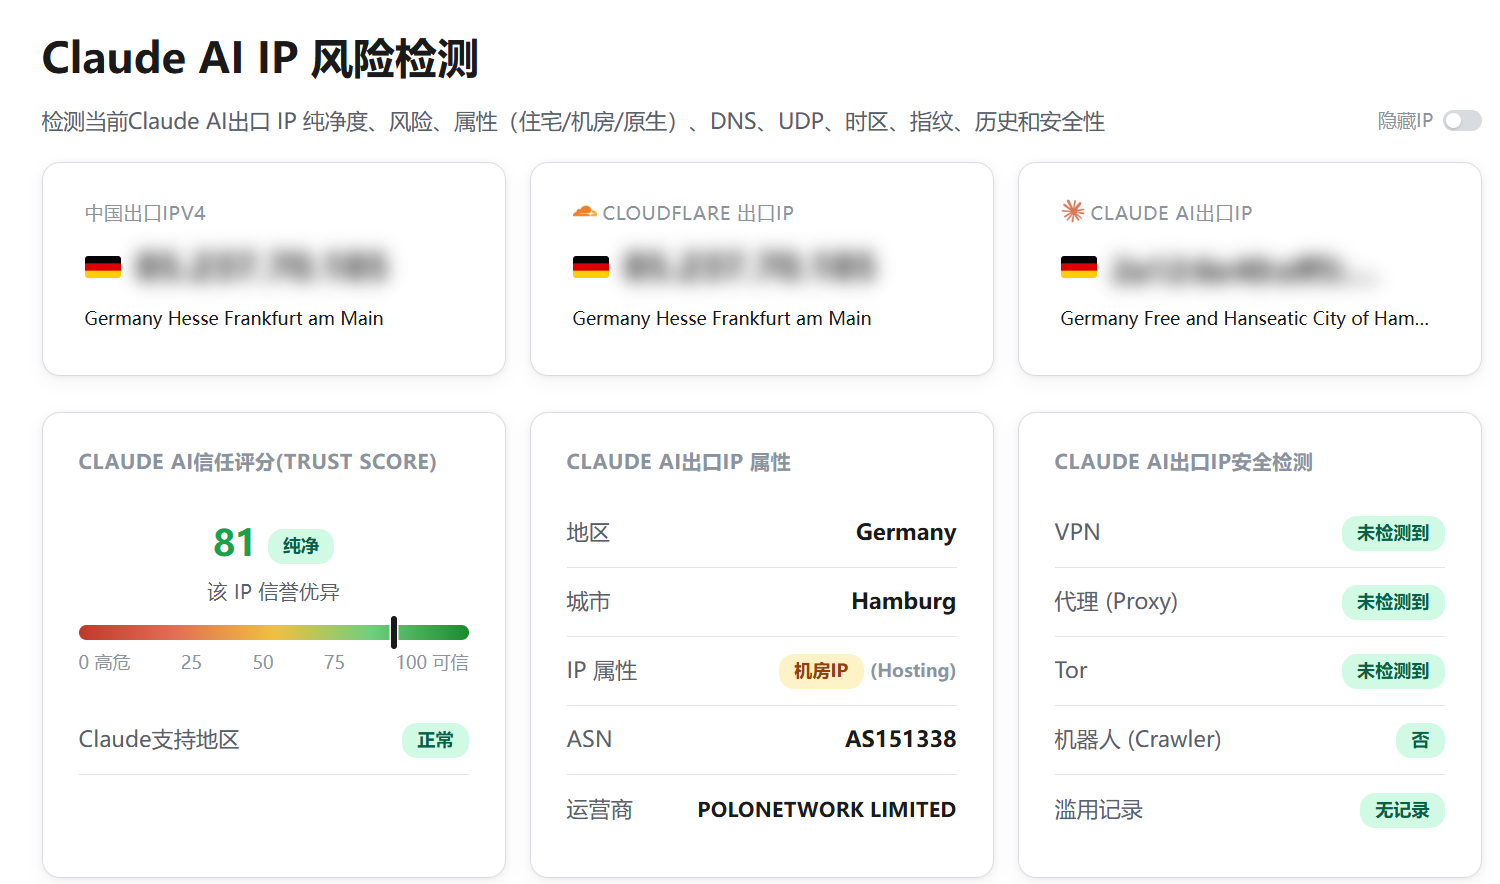The image size is (1500, 884).
Task: Click the 运营商 value POLONETWORK LIMITED
Action: (x=827, y=809)
